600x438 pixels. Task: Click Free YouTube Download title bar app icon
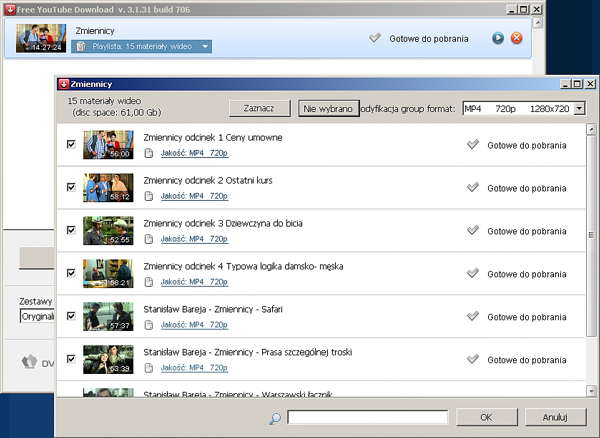pos(10,10)
